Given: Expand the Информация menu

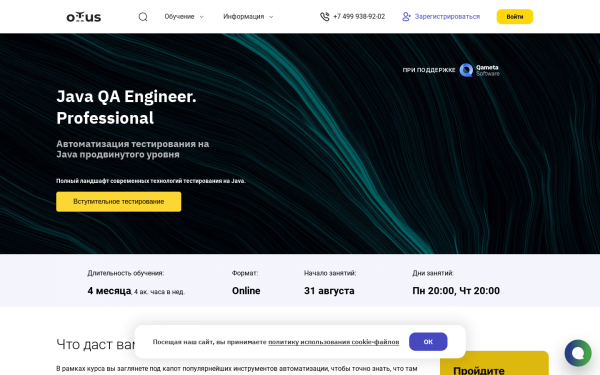Looking at the screenshot, I should [x=248, y=17].
